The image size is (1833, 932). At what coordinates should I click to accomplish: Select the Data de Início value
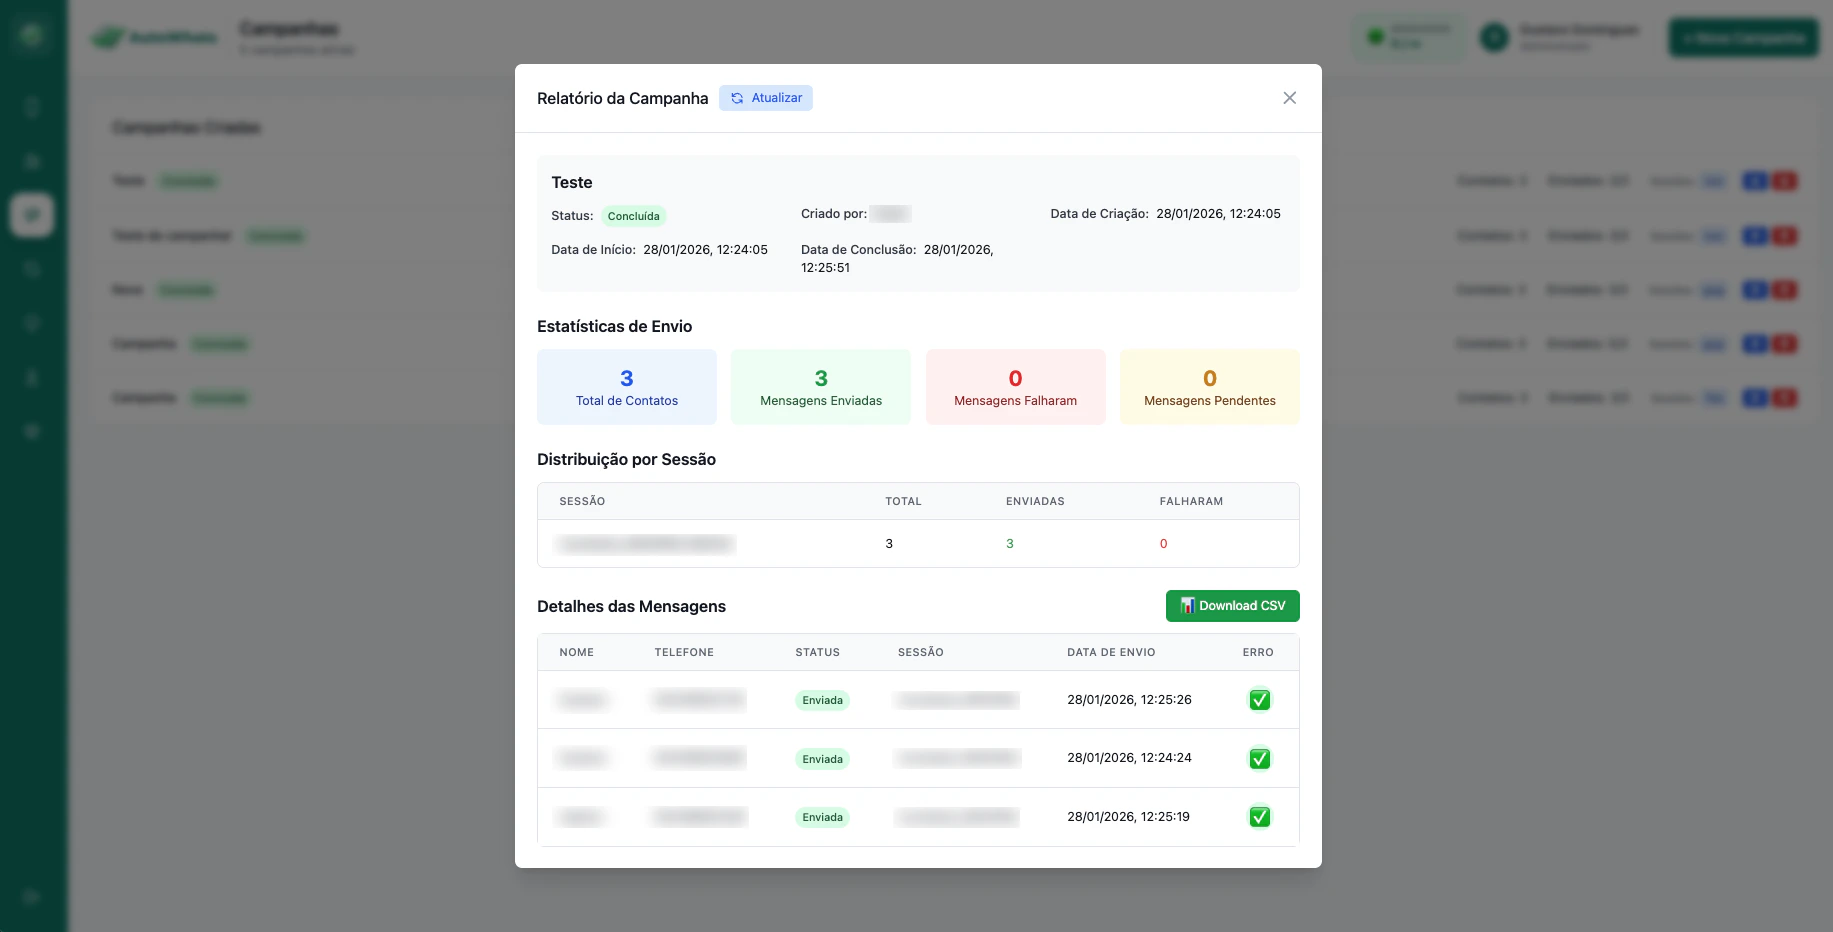[705, 250]
